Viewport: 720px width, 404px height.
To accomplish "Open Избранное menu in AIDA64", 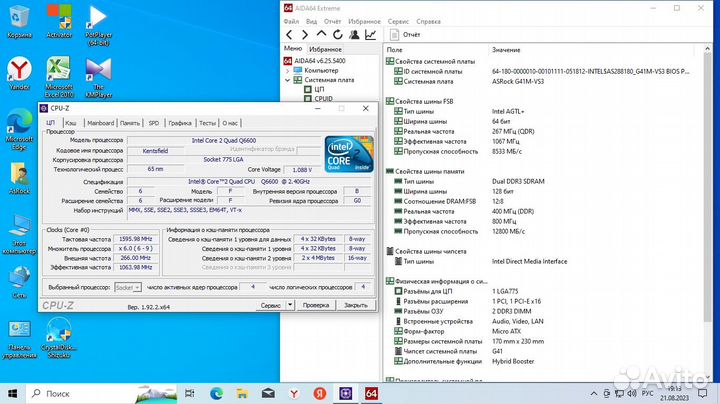I will (364, 22).
